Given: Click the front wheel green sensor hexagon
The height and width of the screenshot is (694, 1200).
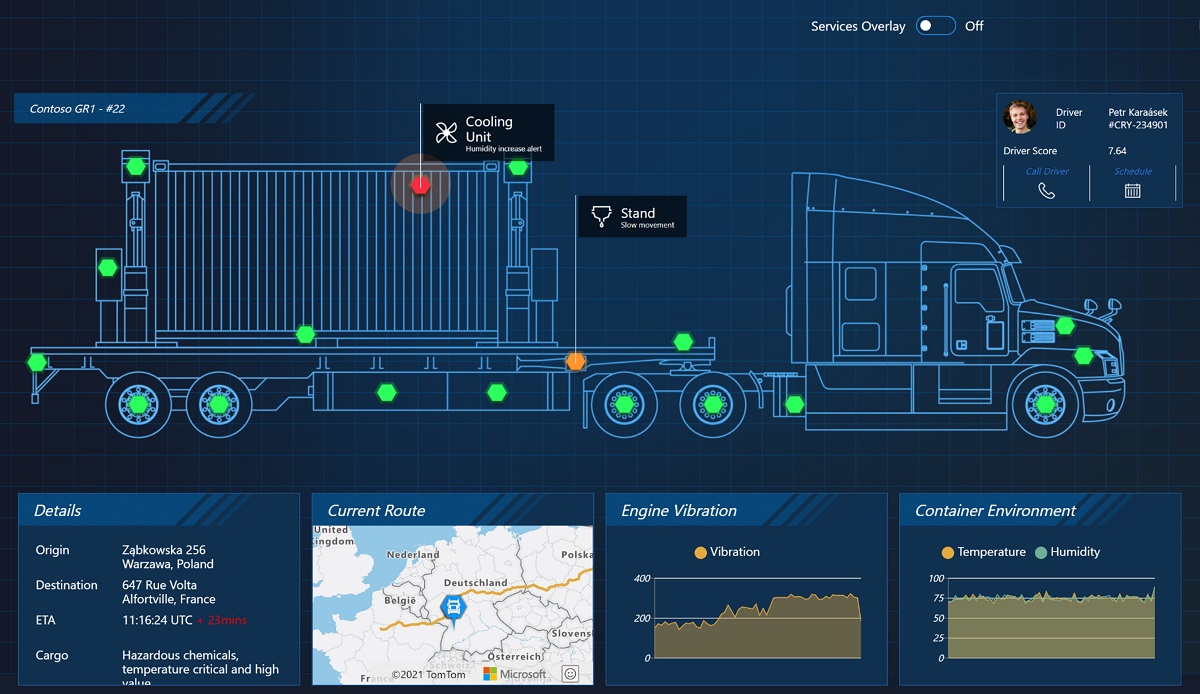Looking at the screenshot, I should (x=1045, y=404).
